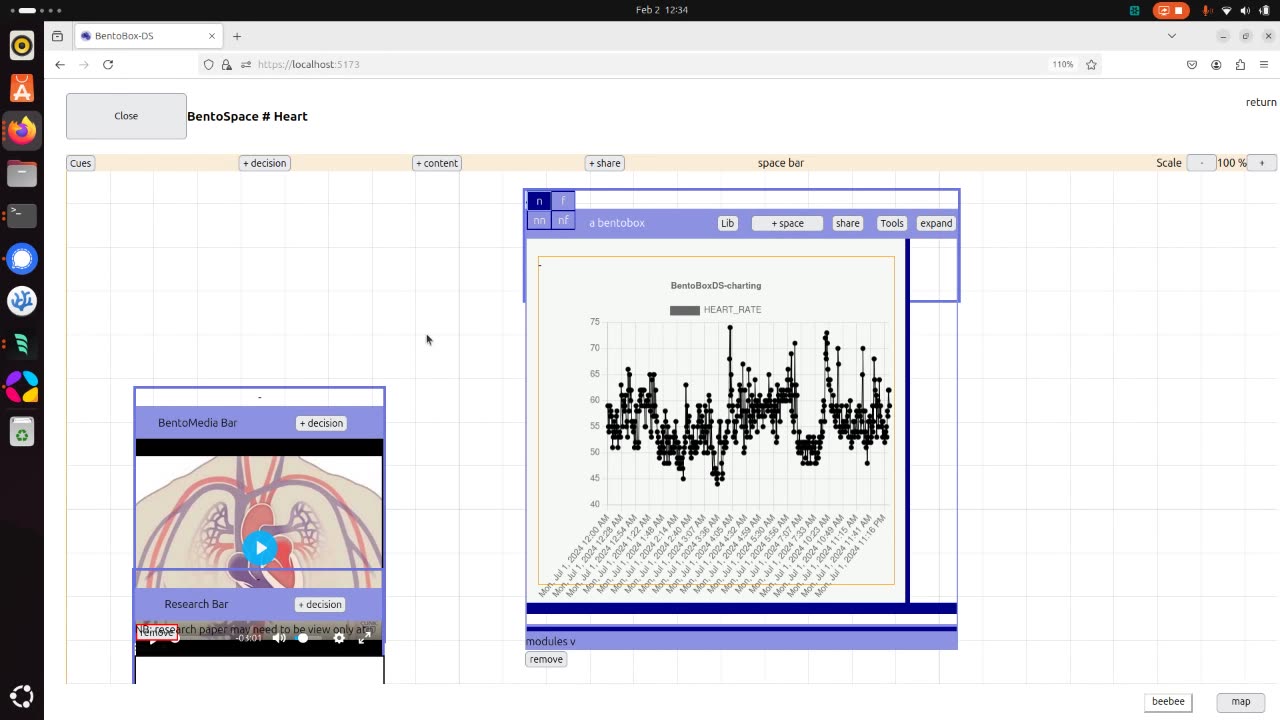Open Firefox View icon
Screen dimensions: 1280x720
(57, 36)
